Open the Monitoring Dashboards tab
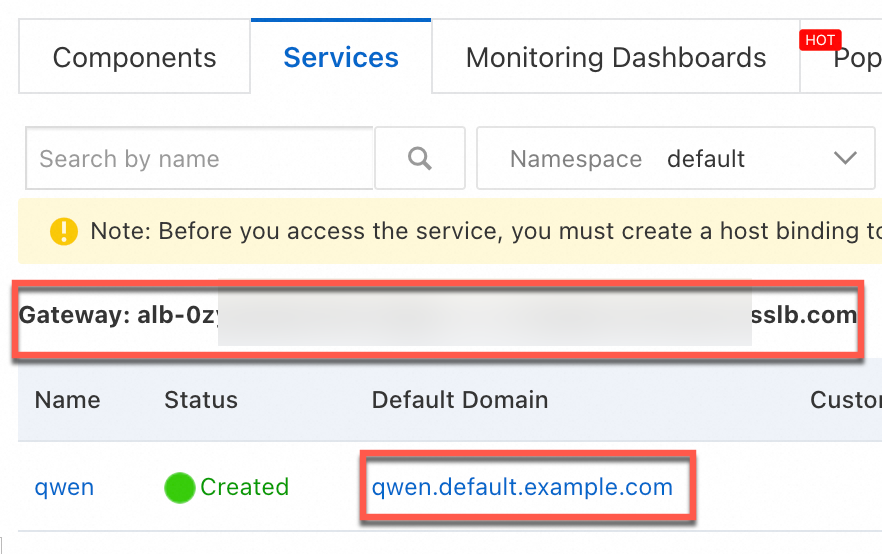Viewport: 882px width, 554px height. point(616,57)
